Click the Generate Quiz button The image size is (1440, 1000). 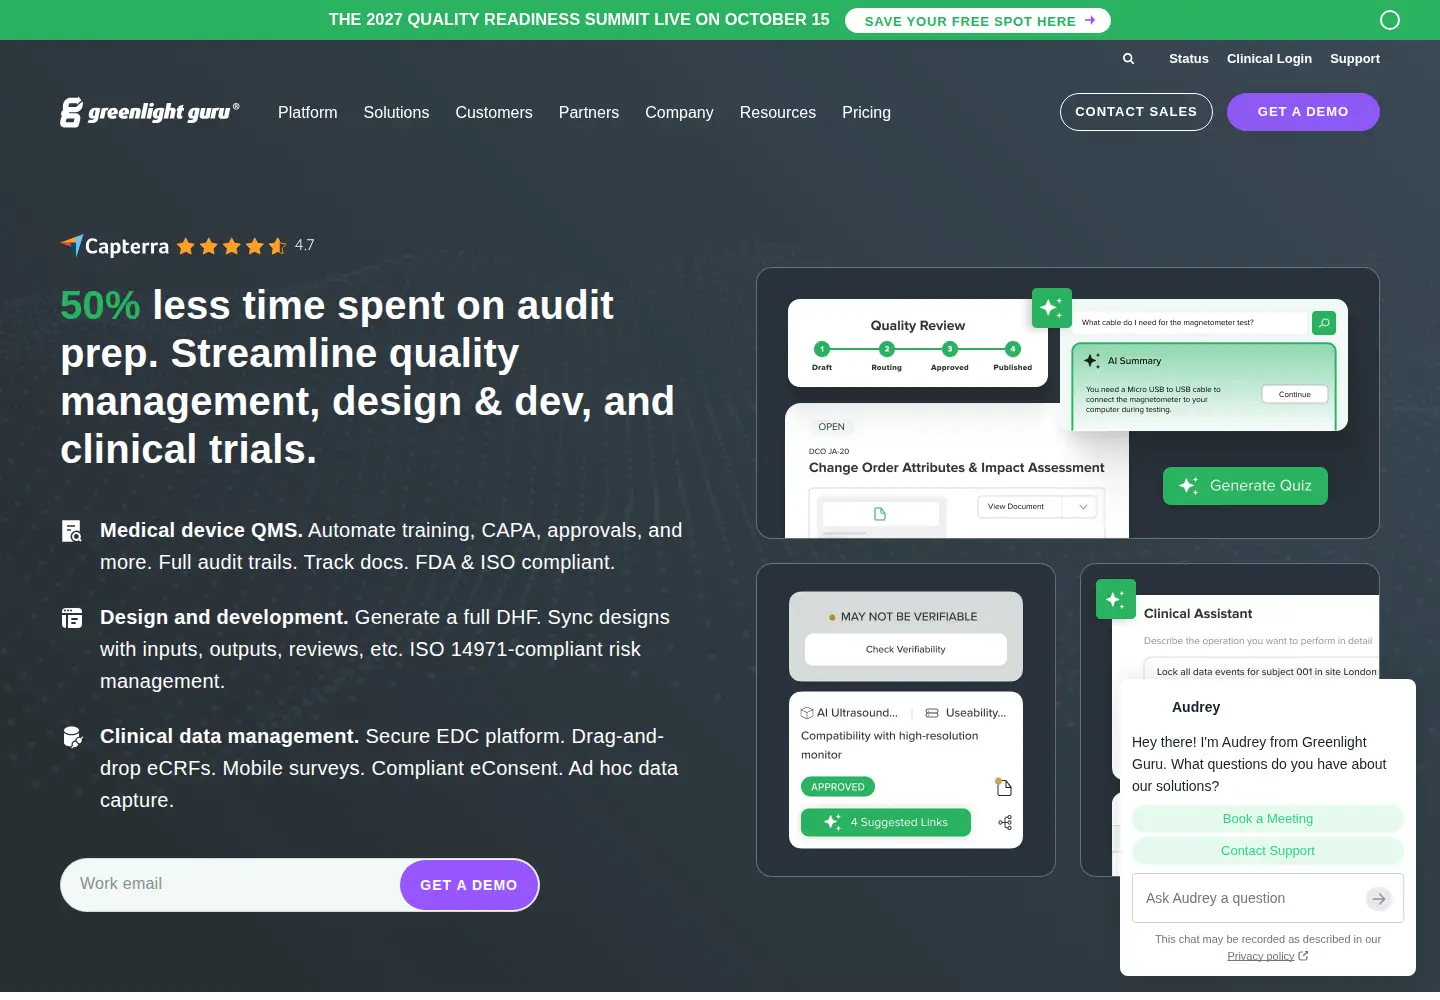coord(1245,486)
